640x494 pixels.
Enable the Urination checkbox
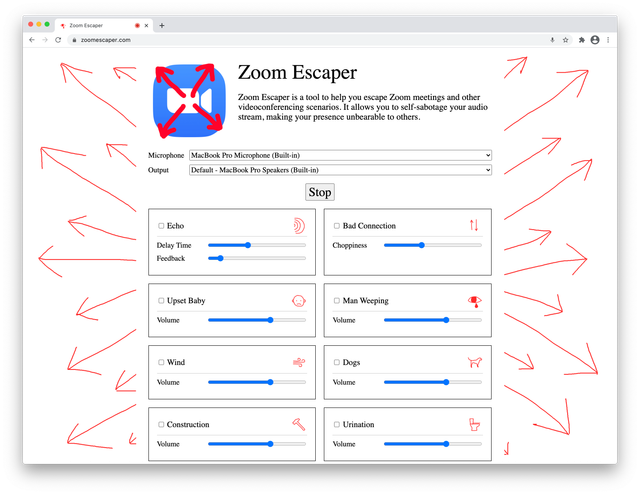pos(337,424)
